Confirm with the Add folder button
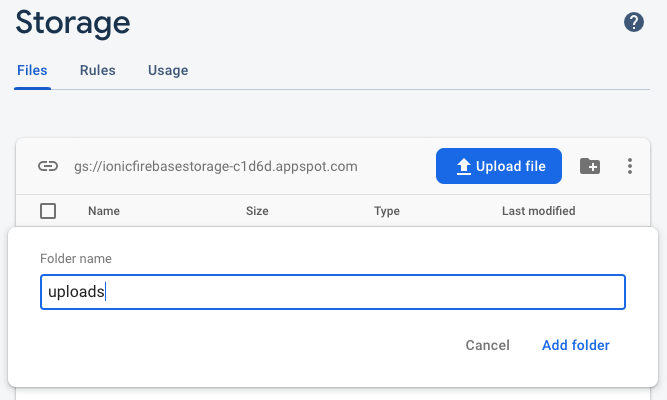667x400 pixels. point(576,345)
